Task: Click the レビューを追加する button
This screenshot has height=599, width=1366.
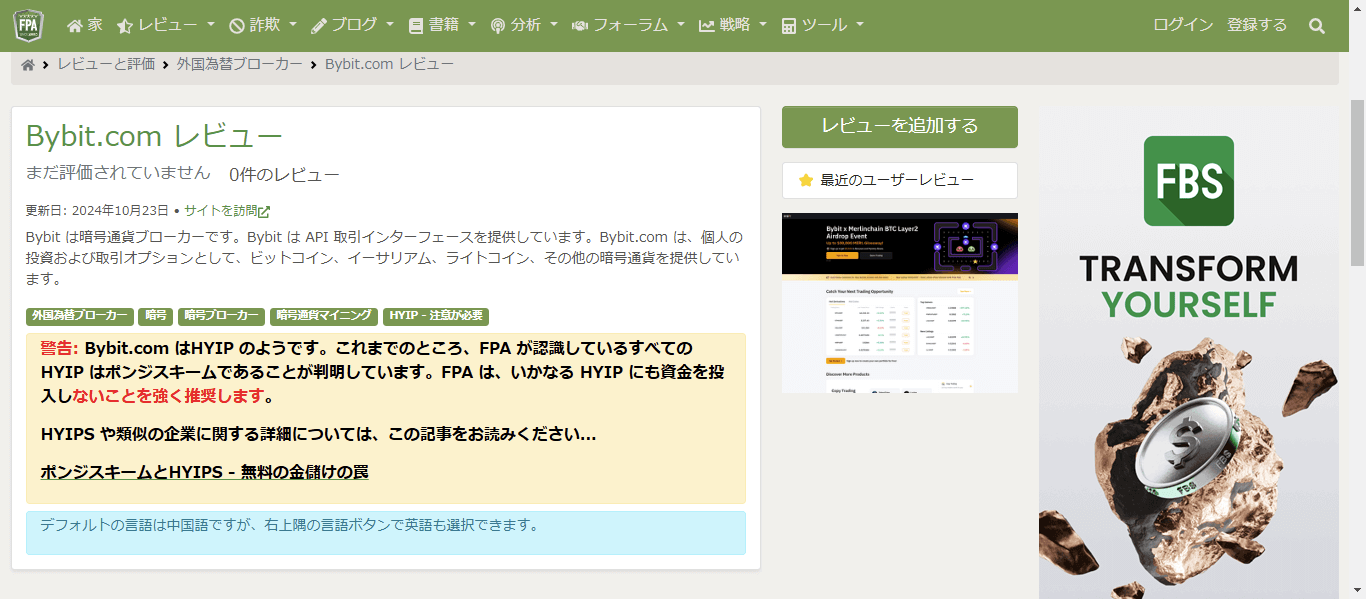Action: click(899, 127)
